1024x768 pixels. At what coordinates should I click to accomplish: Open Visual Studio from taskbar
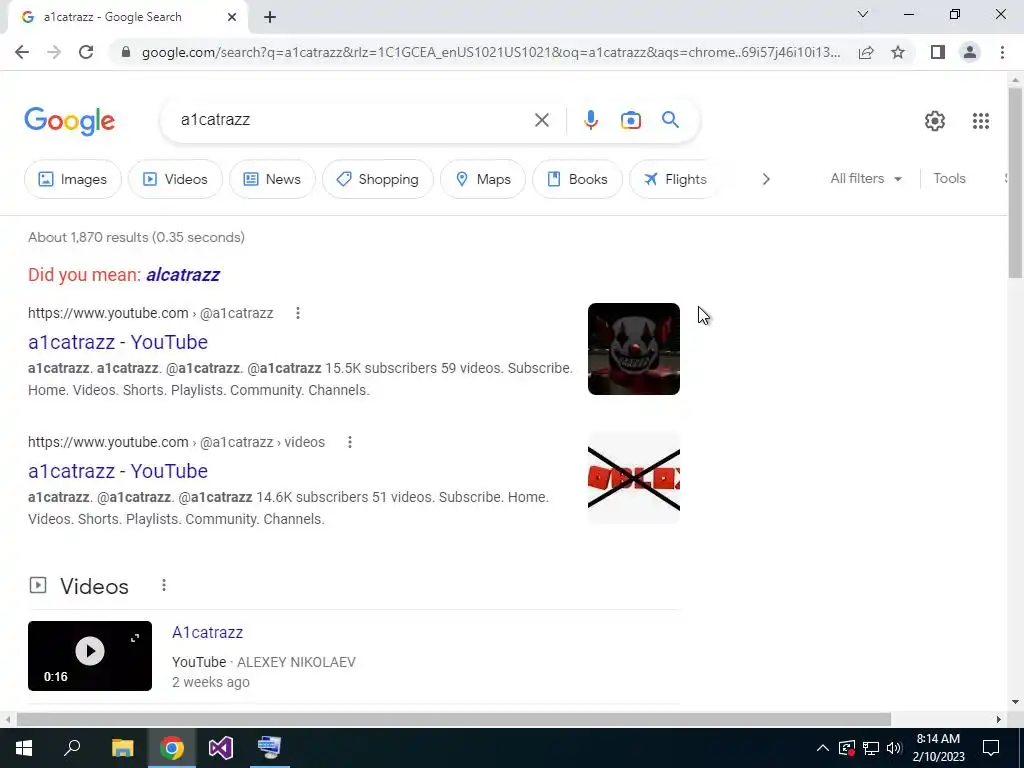tap(221, 747)
